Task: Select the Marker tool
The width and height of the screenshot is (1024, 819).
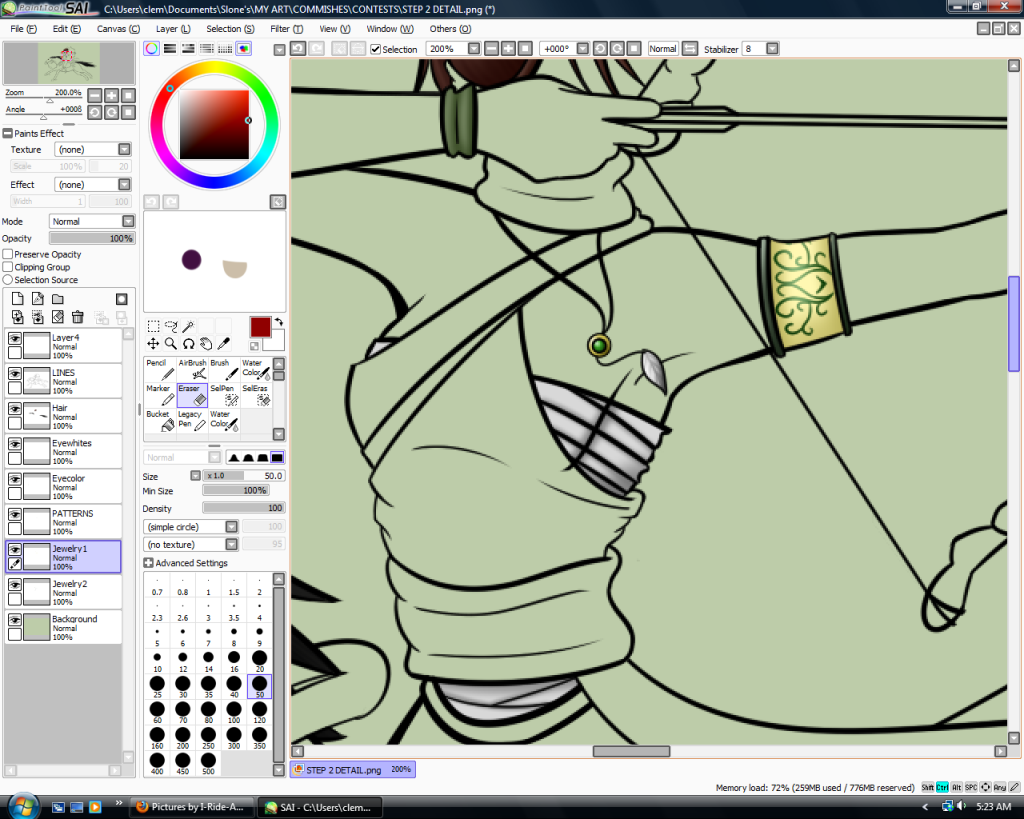Action: [160, 394]
